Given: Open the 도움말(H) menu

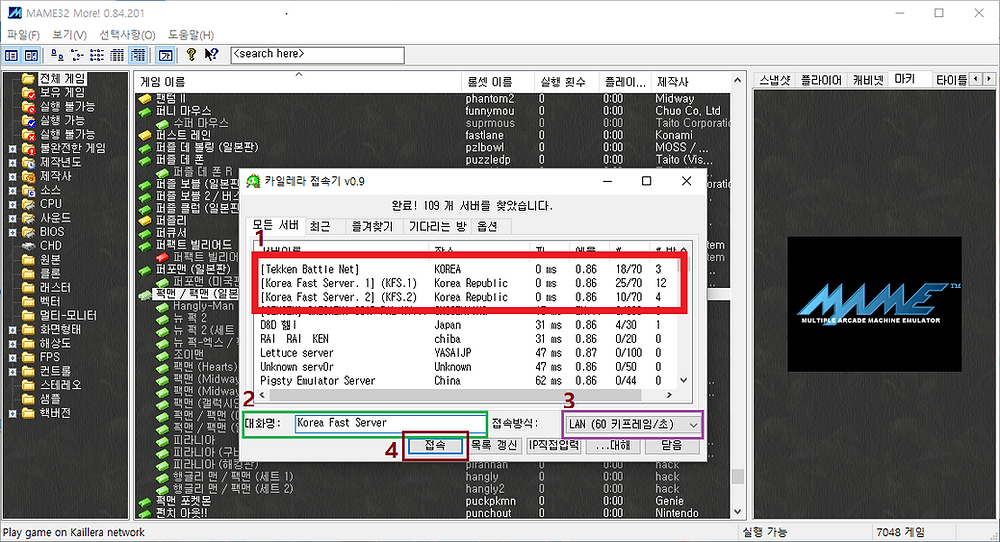Looking at the screenshot, I should tap(191, 34).
